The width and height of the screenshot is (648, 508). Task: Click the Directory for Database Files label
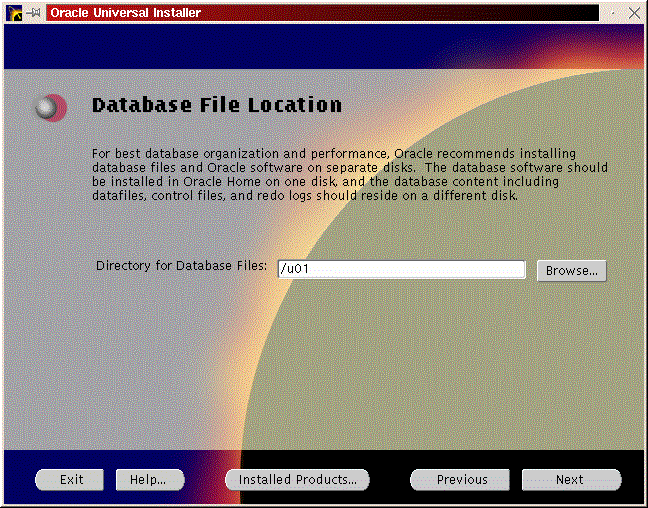[x=181, y=266]
